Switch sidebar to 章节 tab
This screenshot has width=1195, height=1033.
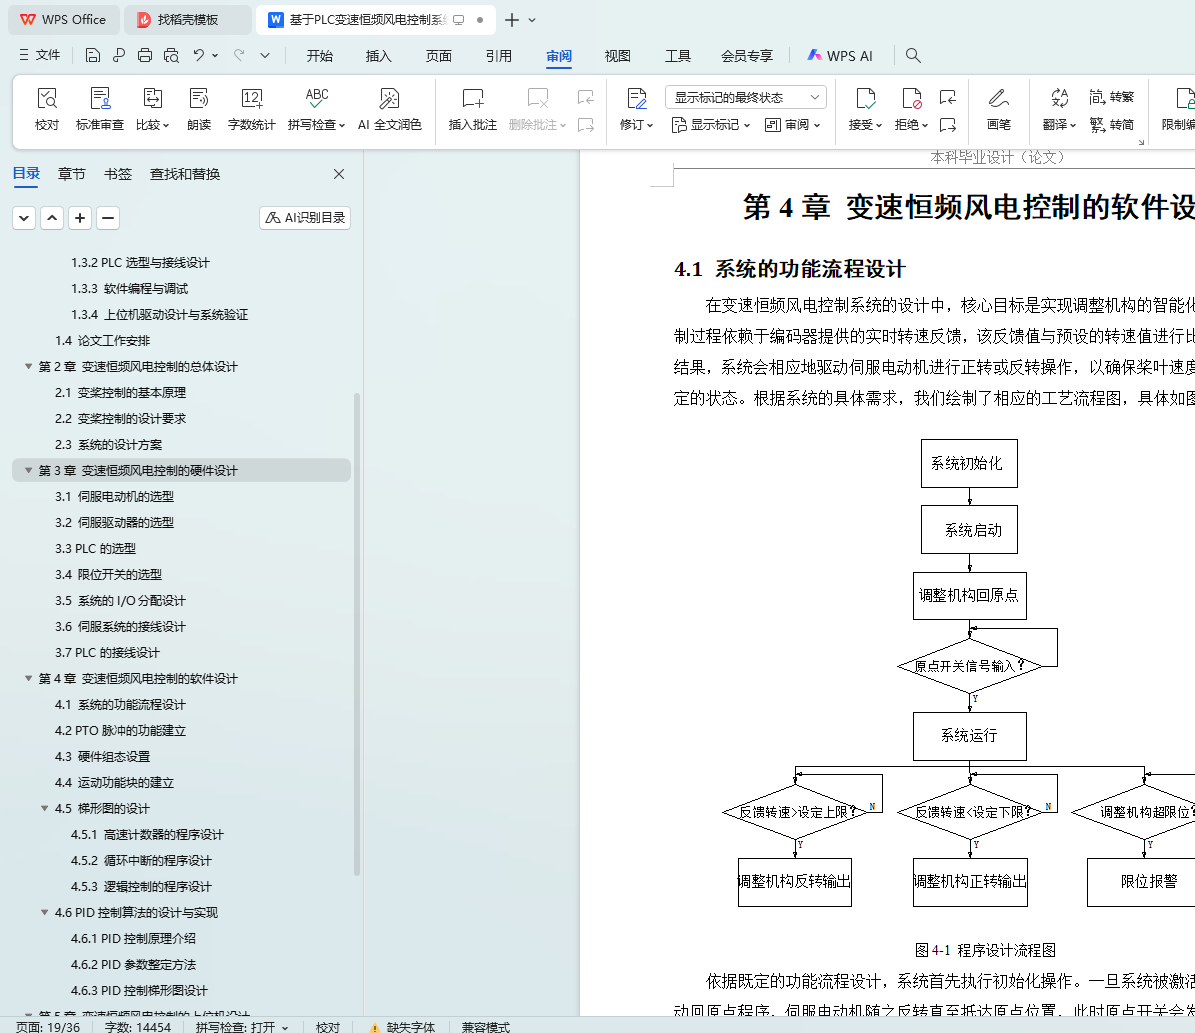point(72,174)
